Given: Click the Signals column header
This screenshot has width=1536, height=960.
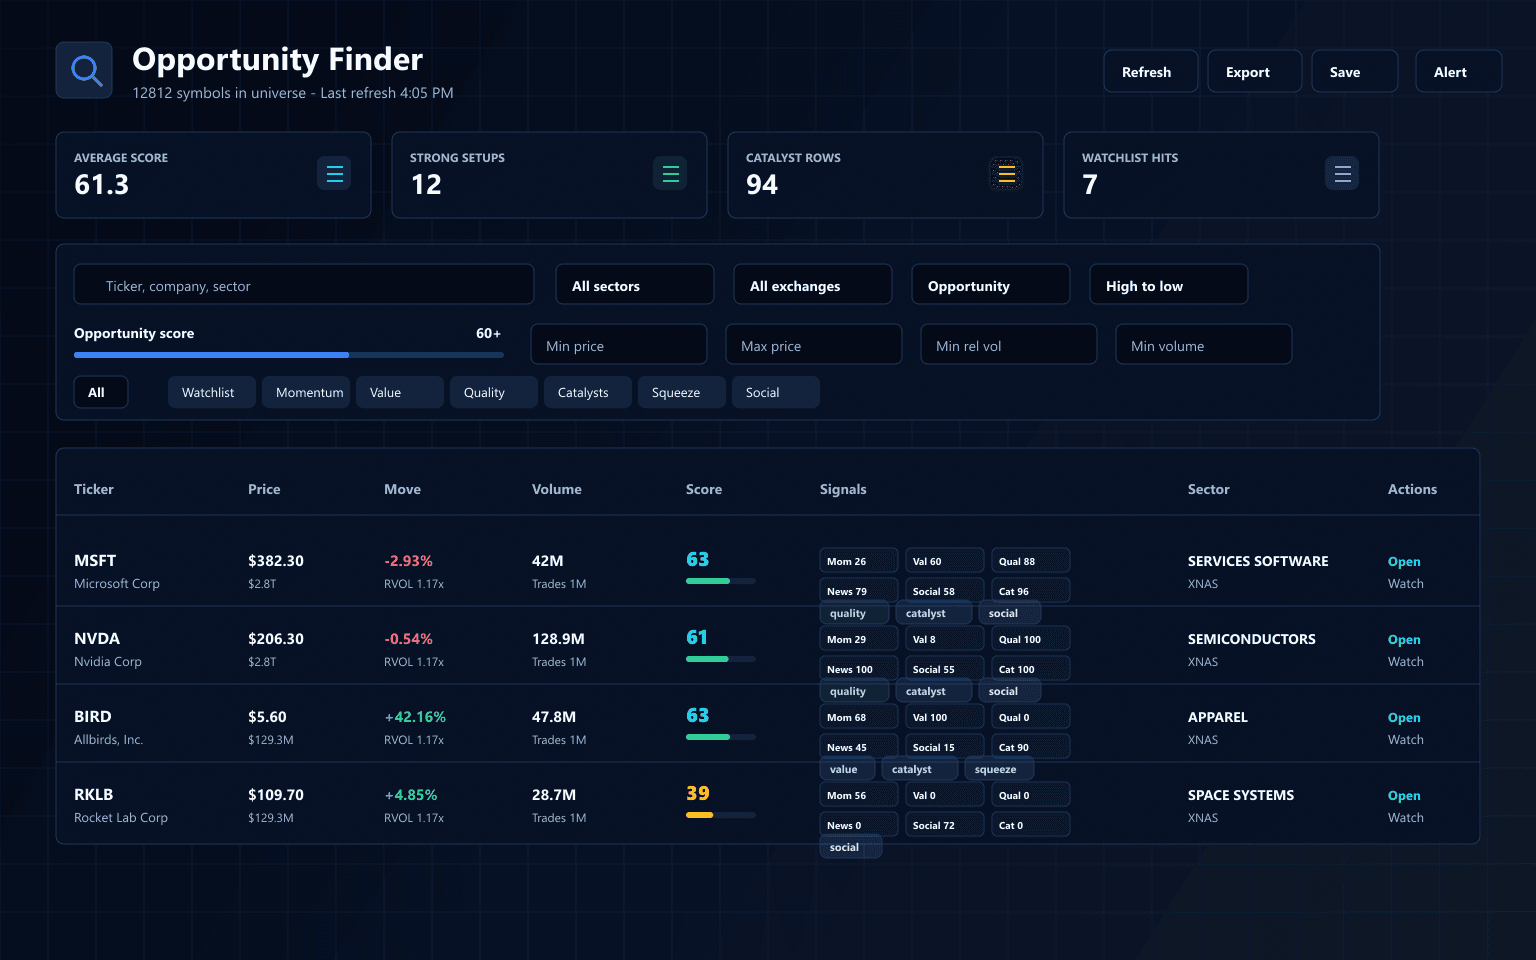Looking at the screenshot, I should [x=843, y=489].
